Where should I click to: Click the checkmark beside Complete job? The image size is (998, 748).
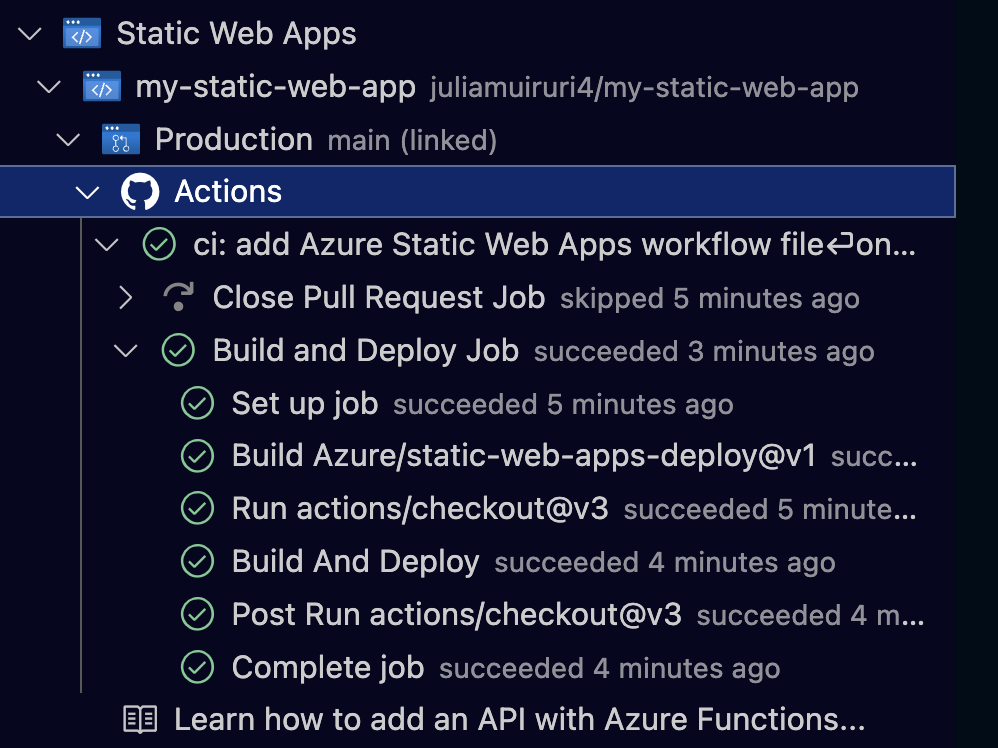click(197, 666)
